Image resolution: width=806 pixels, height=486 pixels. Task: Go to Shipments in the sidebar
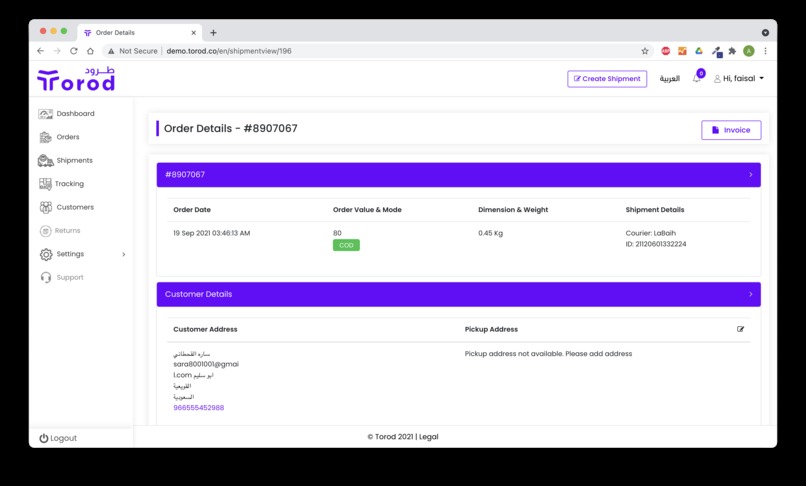[65, 160]
